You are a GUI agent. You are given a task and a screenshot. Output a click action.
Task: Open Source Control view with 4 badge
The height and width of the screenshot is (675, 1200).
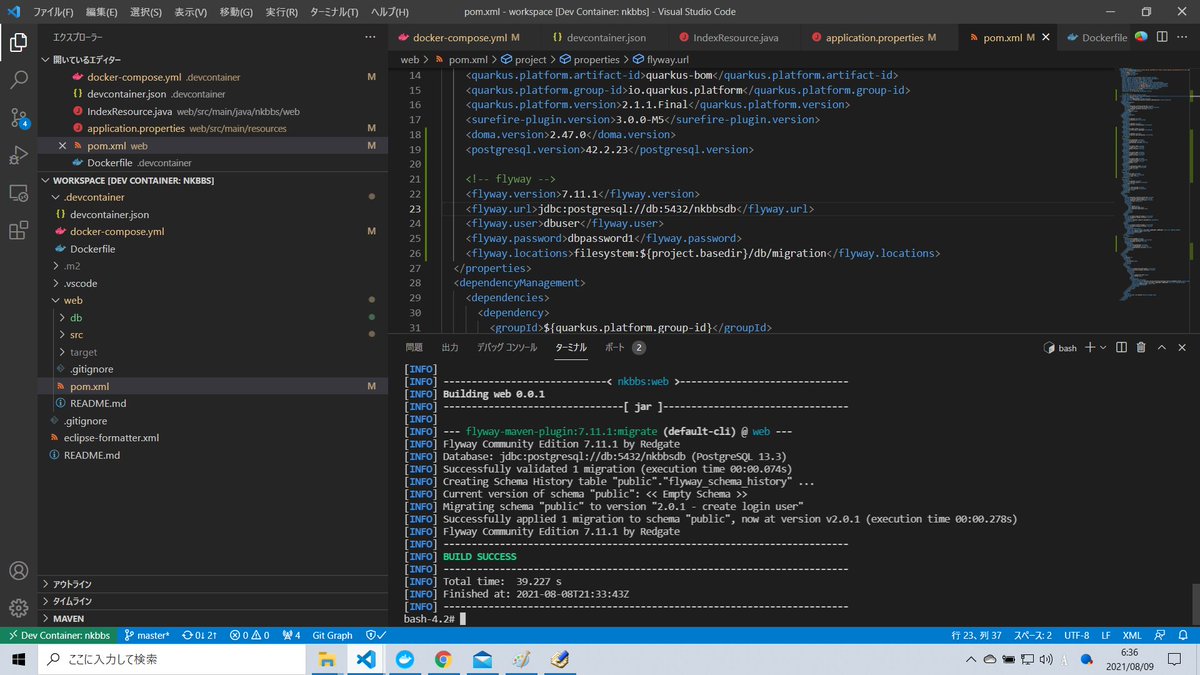tap(18, 118)
